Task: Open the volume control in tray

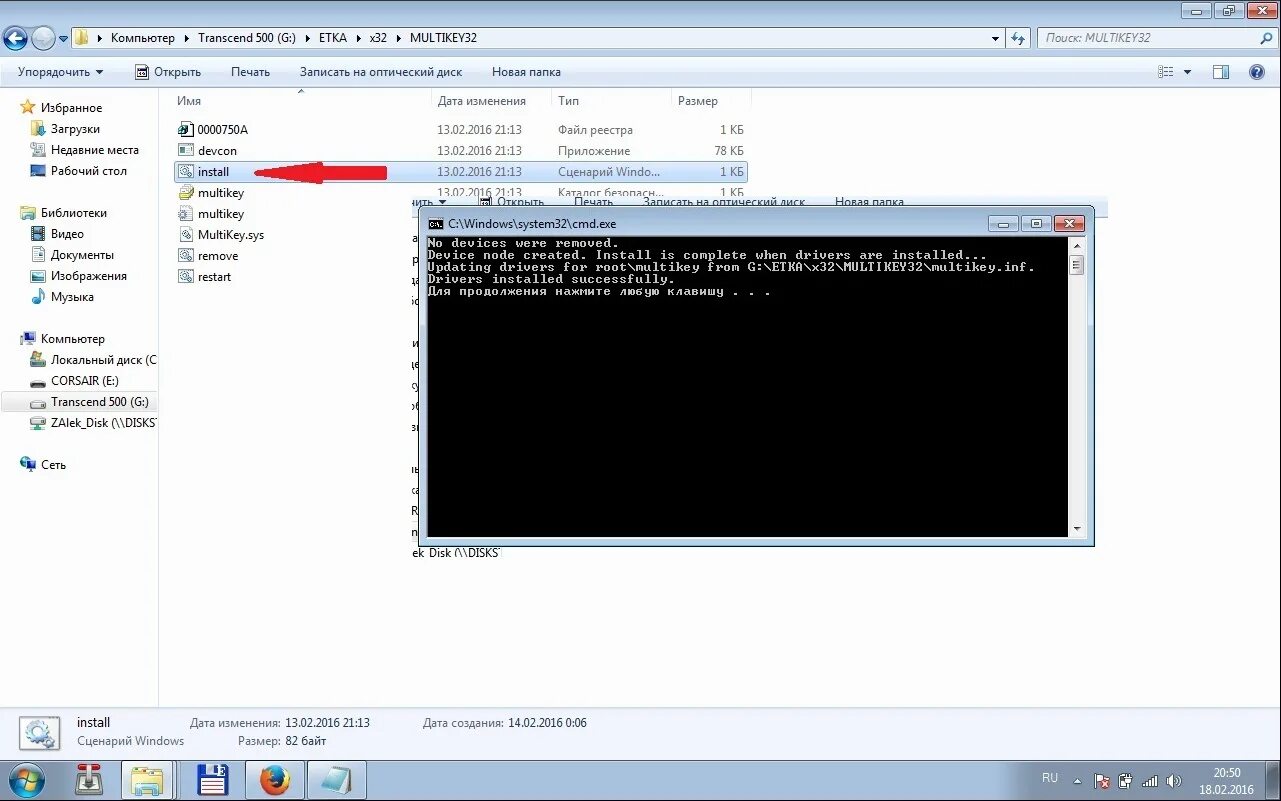Action: 1174,780
